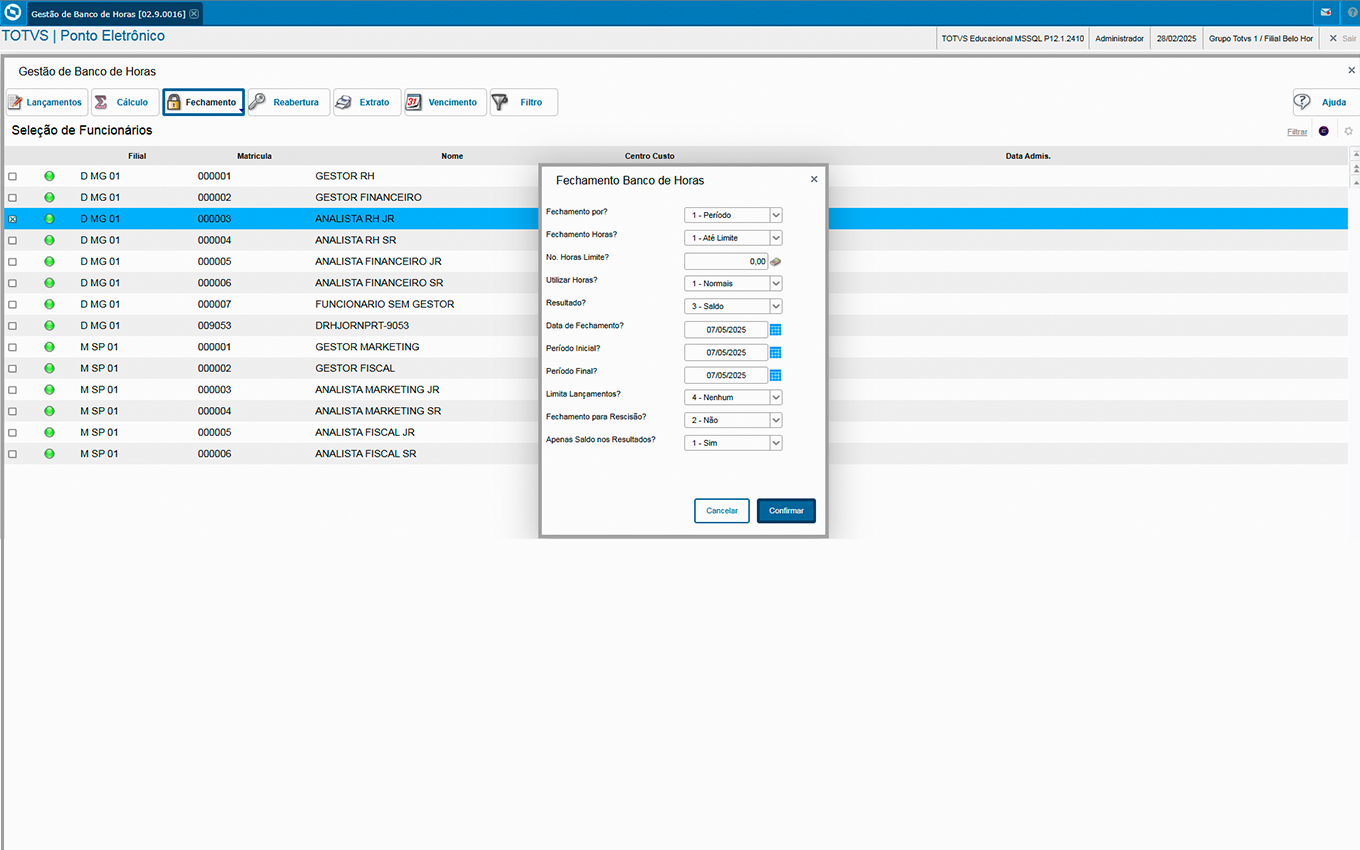This screenshot has height=850, width=1360.
Task: Click the Ajuda help button
Action: 1325,102
